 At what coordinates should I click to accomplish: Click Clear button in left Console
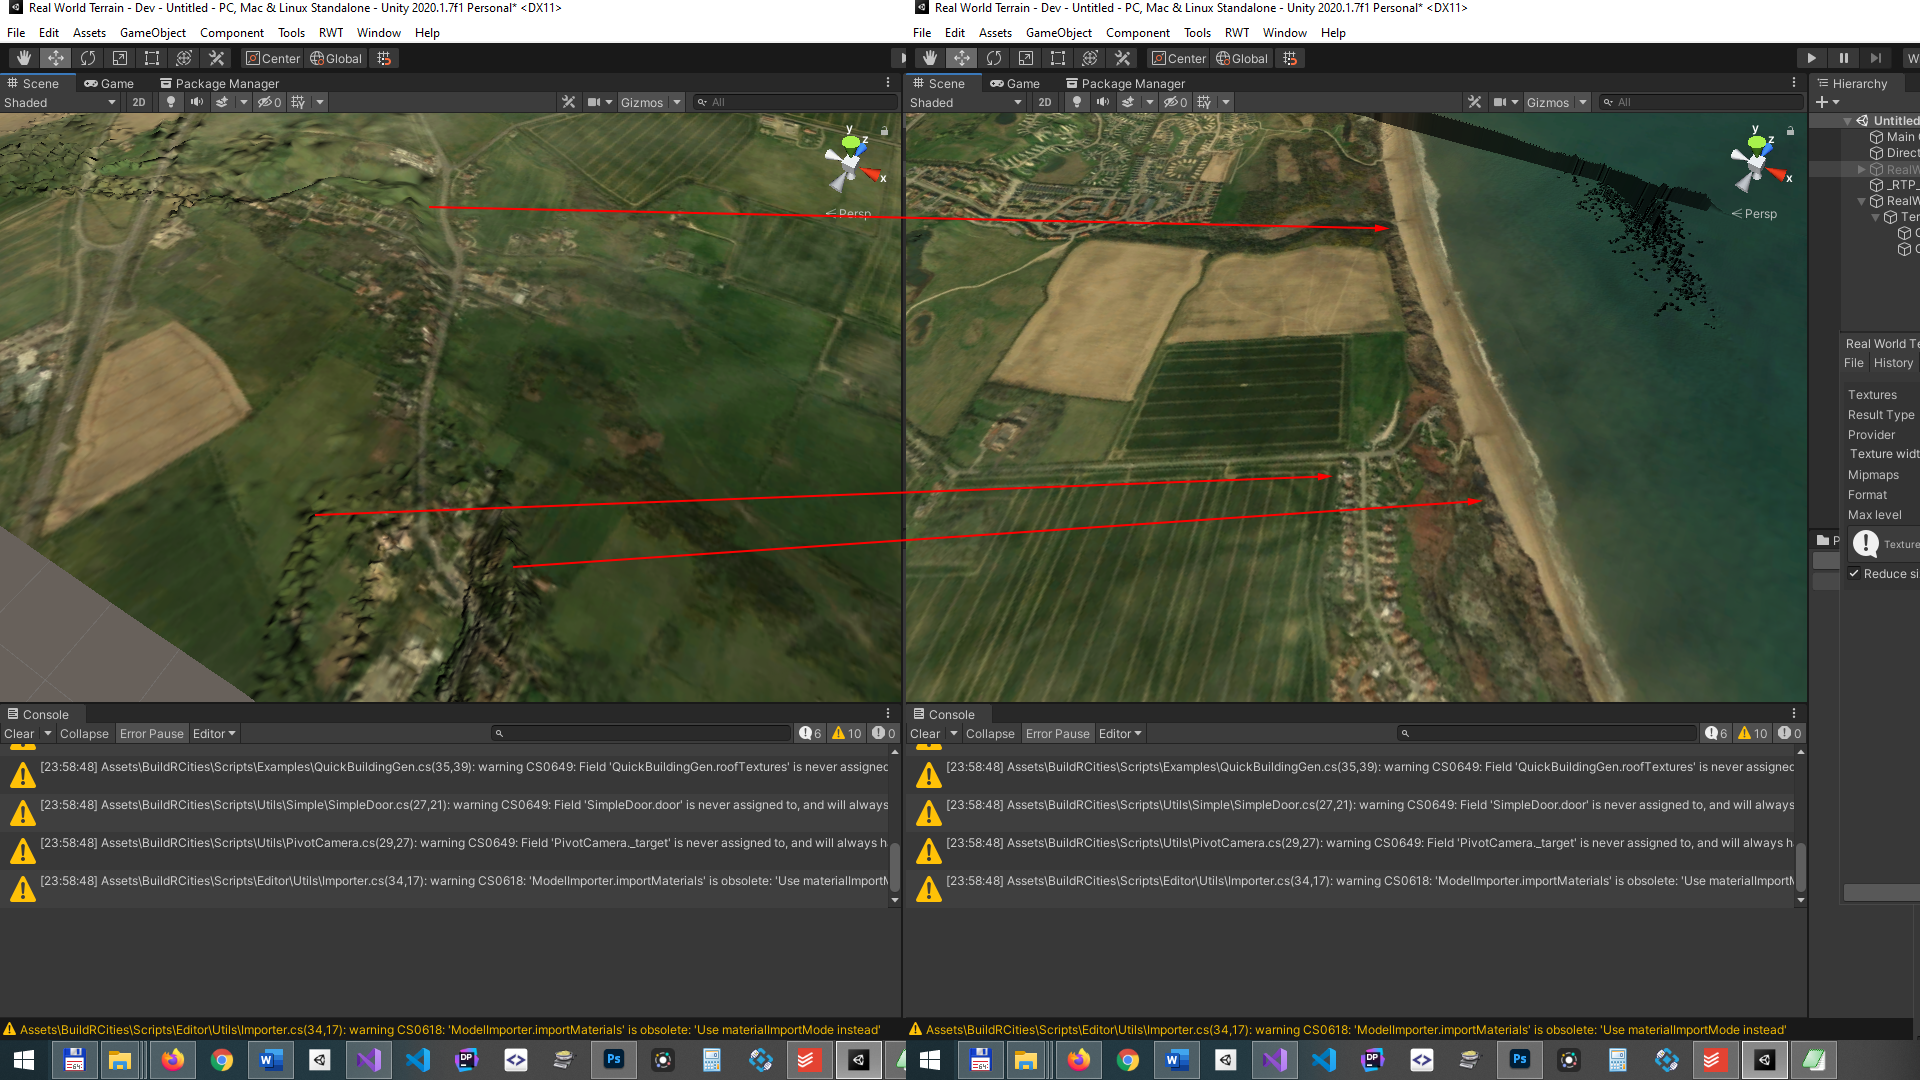[x=20, y=734]
